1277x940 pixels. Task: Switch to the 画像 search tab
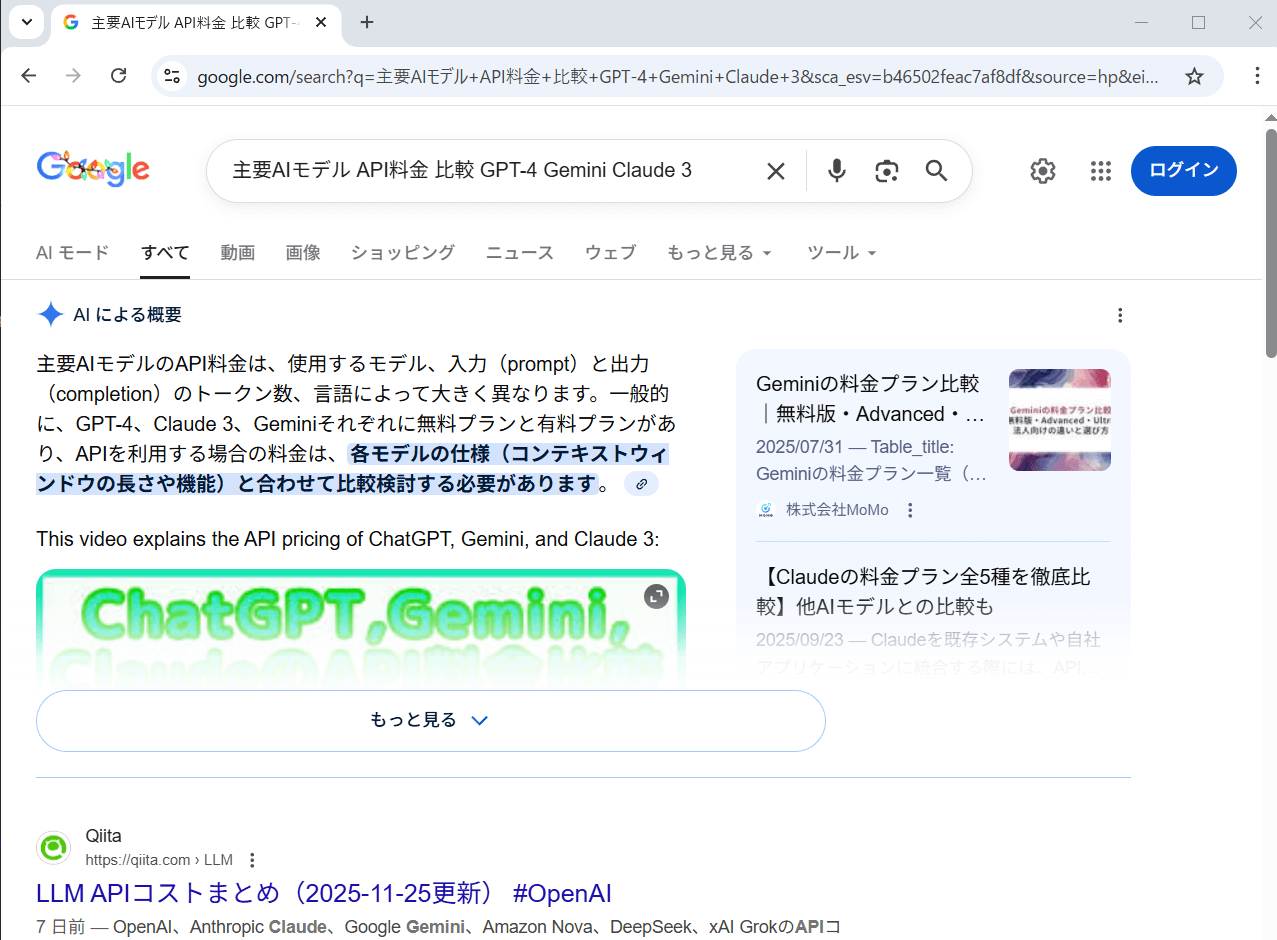coord(303,253)
